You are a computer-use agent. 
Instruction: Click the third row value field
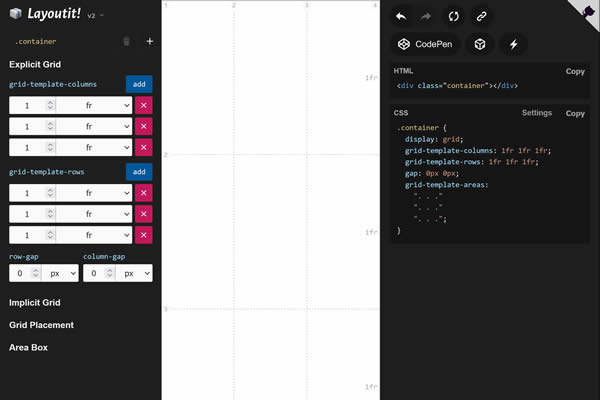(x=33, y=235)
